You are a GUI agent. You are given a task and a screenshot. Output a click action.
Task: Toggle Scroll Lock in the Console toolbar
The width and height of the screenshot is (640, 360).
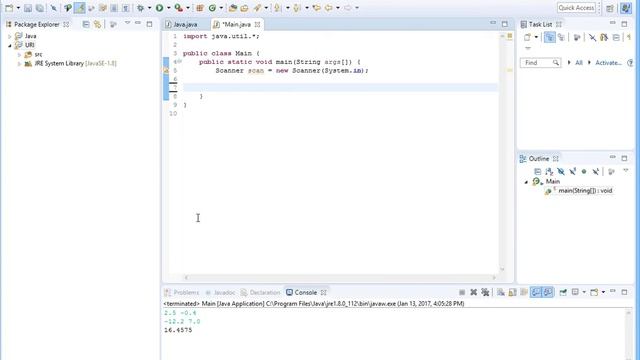[x=512, y=292]
